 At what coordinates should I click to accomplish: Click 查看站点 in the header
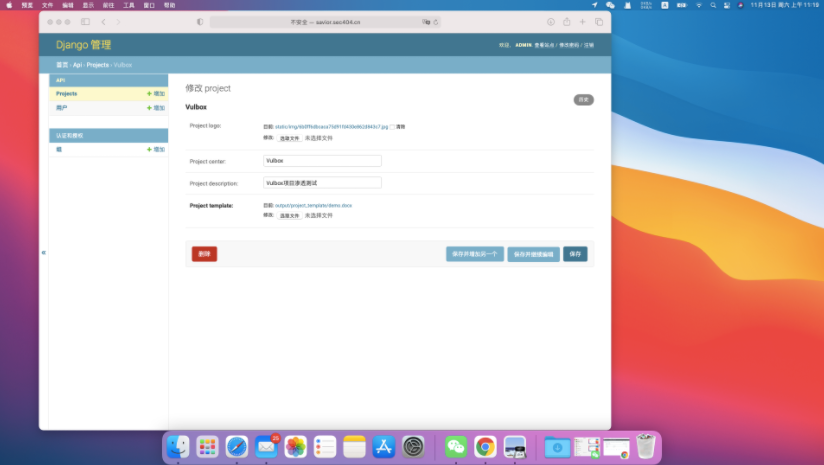point(544,45)
